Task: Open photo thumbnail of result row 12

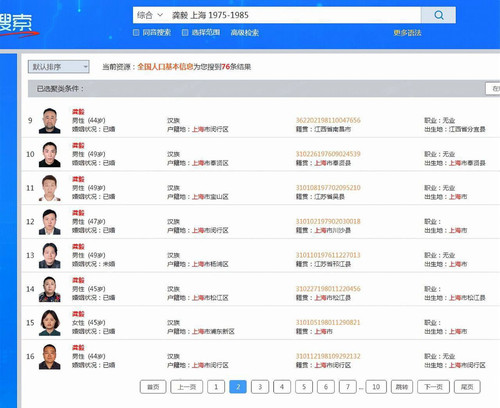Action: click(x=50, y=222)
